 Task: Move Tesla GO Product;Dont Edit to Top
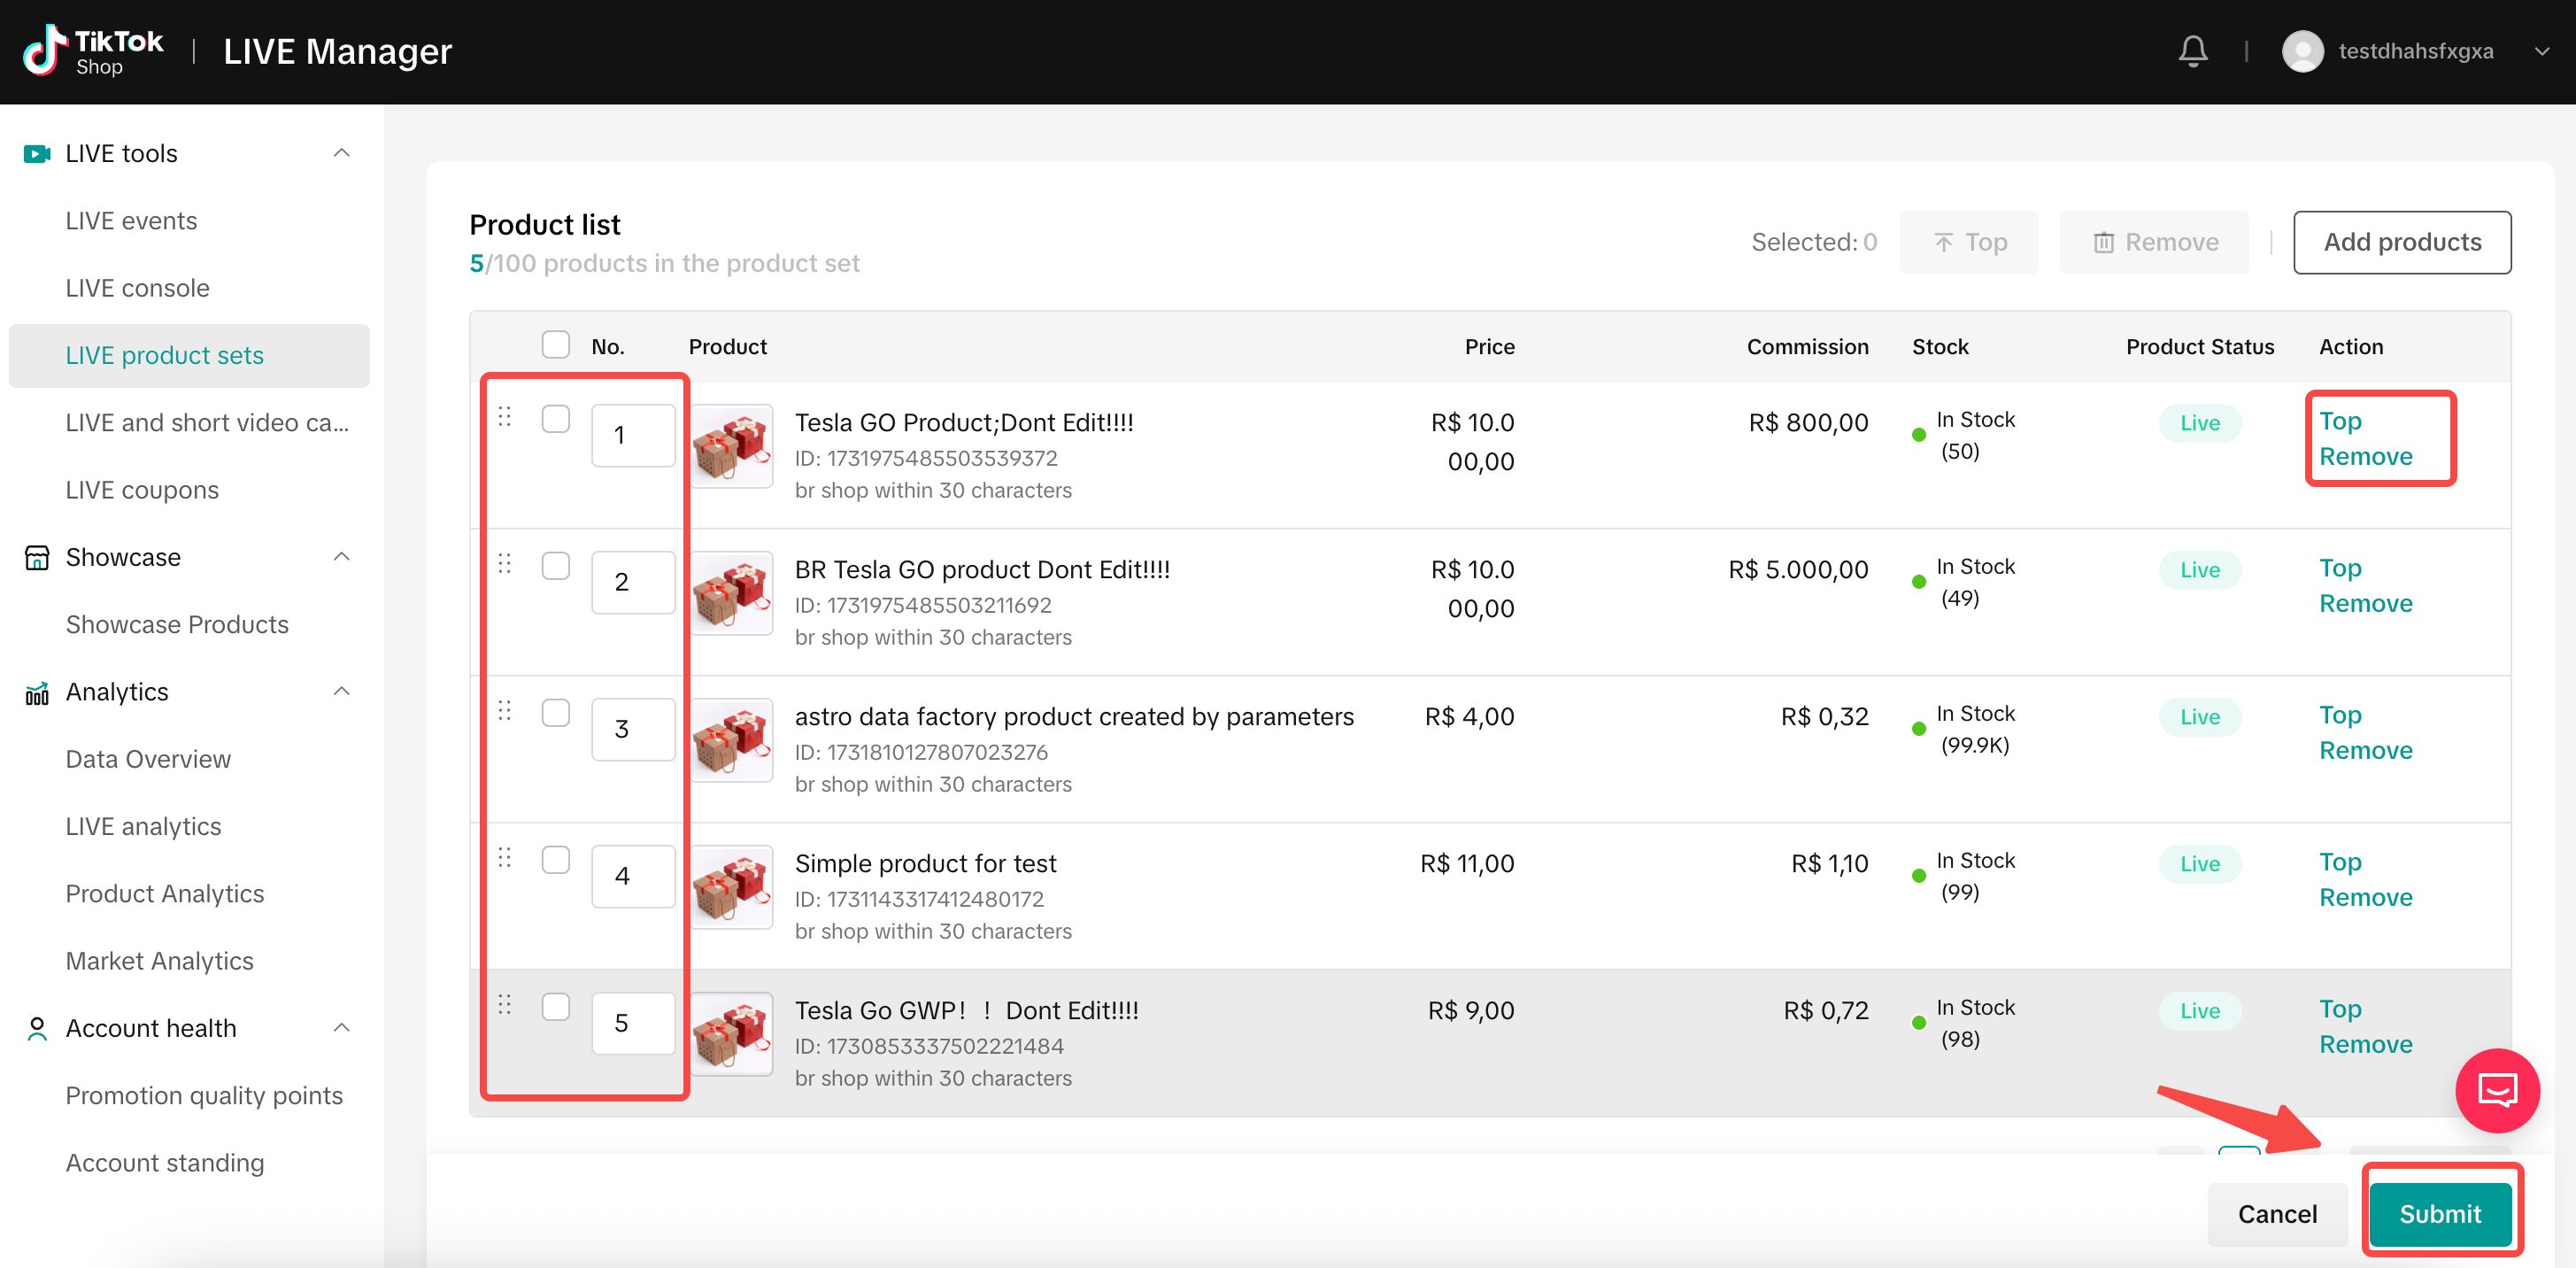(x=2340, y=421)
